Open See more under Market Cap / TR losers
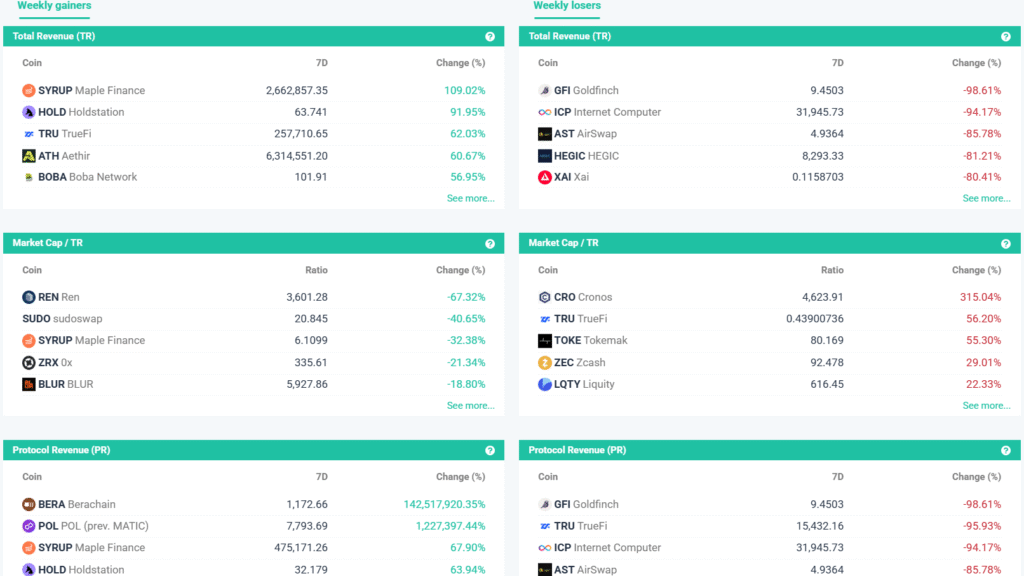The width and height of the screenshot is (1024, 576). (x=986, y=405)
